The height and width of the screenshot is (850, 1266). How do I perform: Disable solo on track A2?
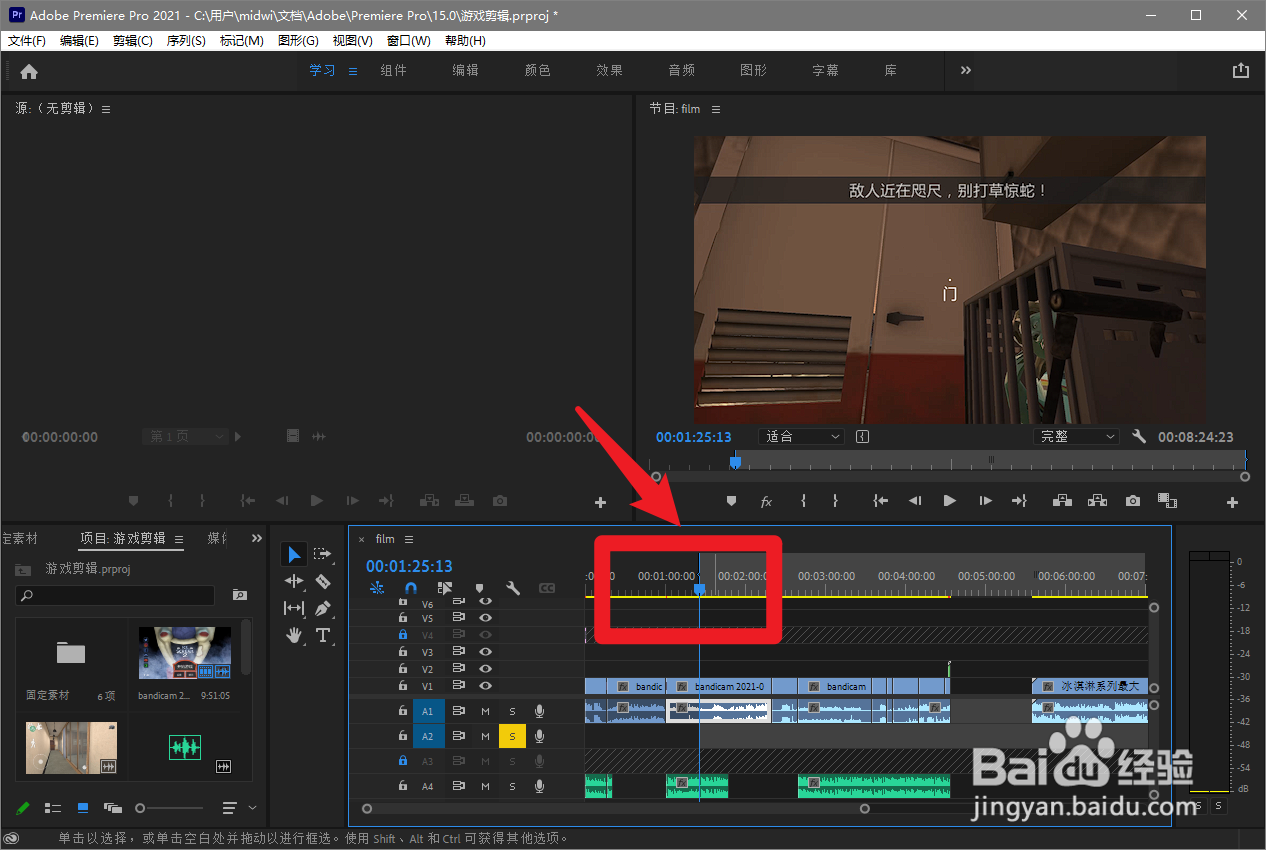(x=512, y=737)
